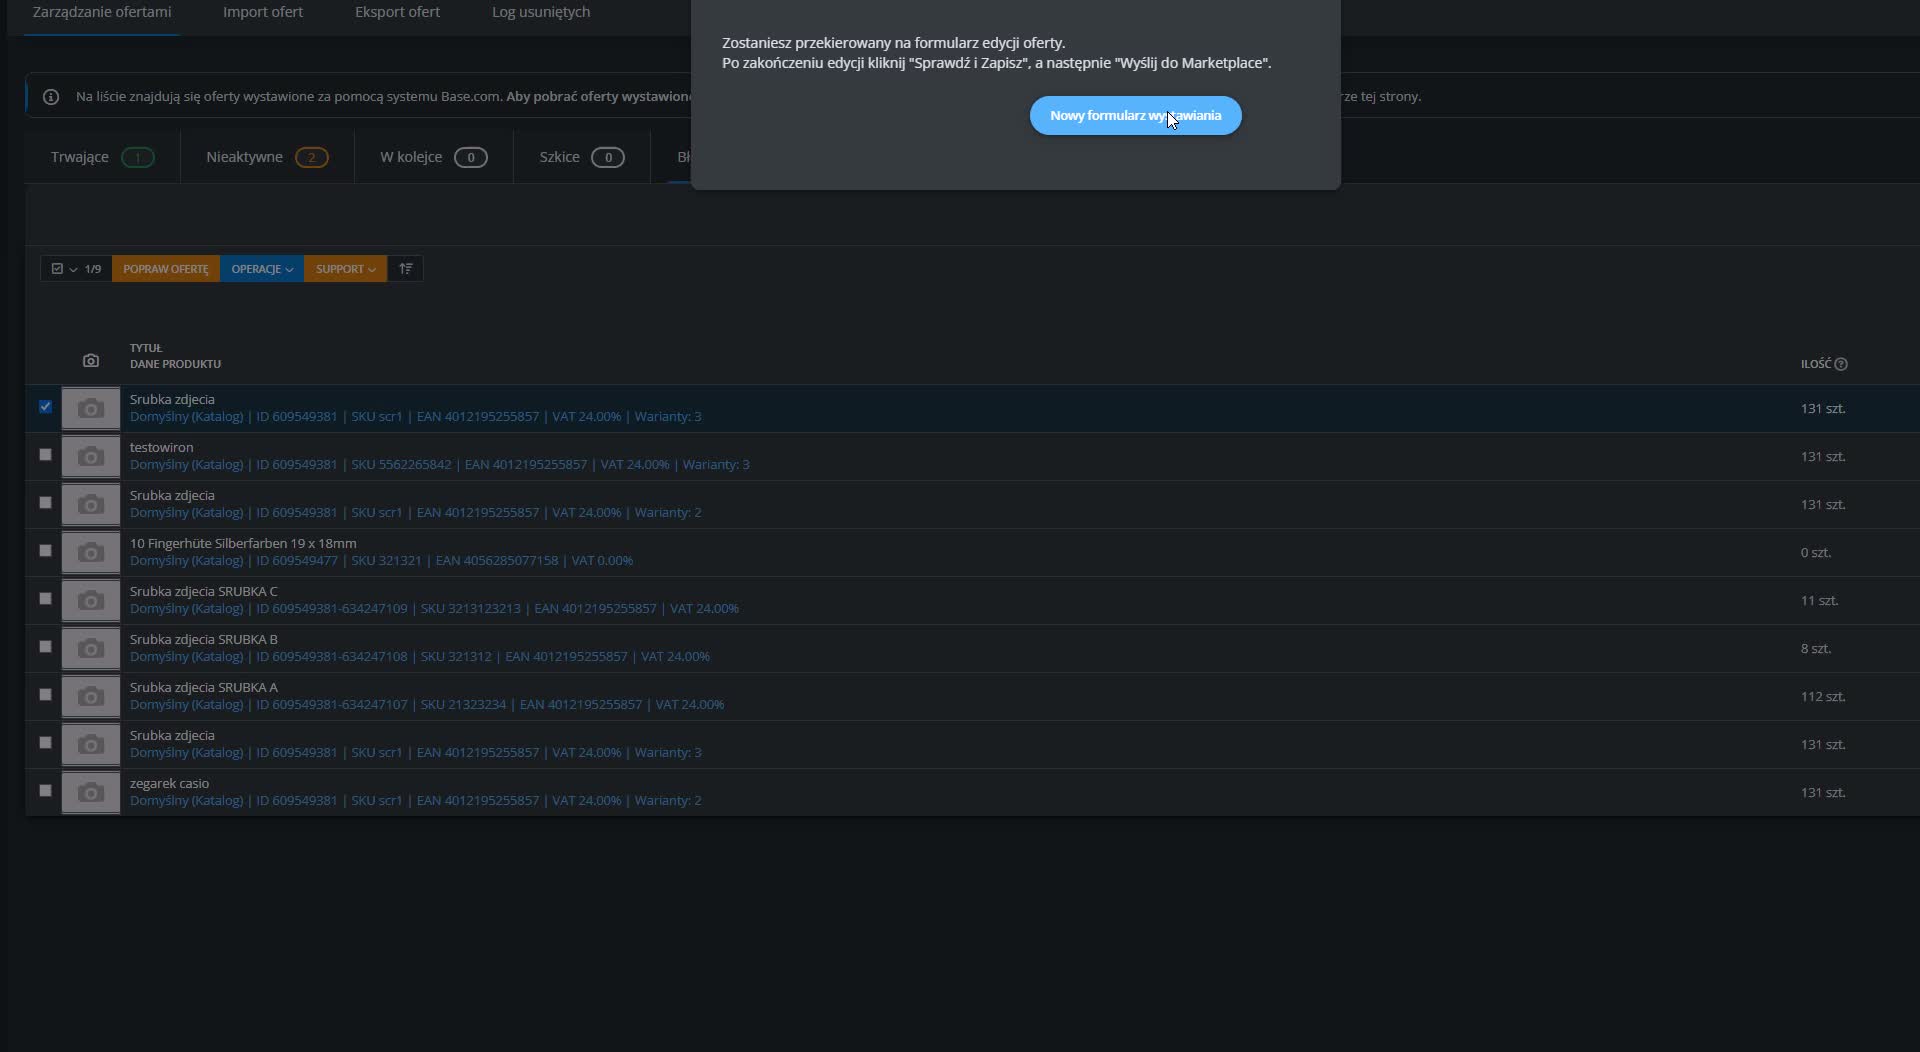Click the Srubka zdjecia SRUBKA A title

pyautogui.click(x=204, y=687)
